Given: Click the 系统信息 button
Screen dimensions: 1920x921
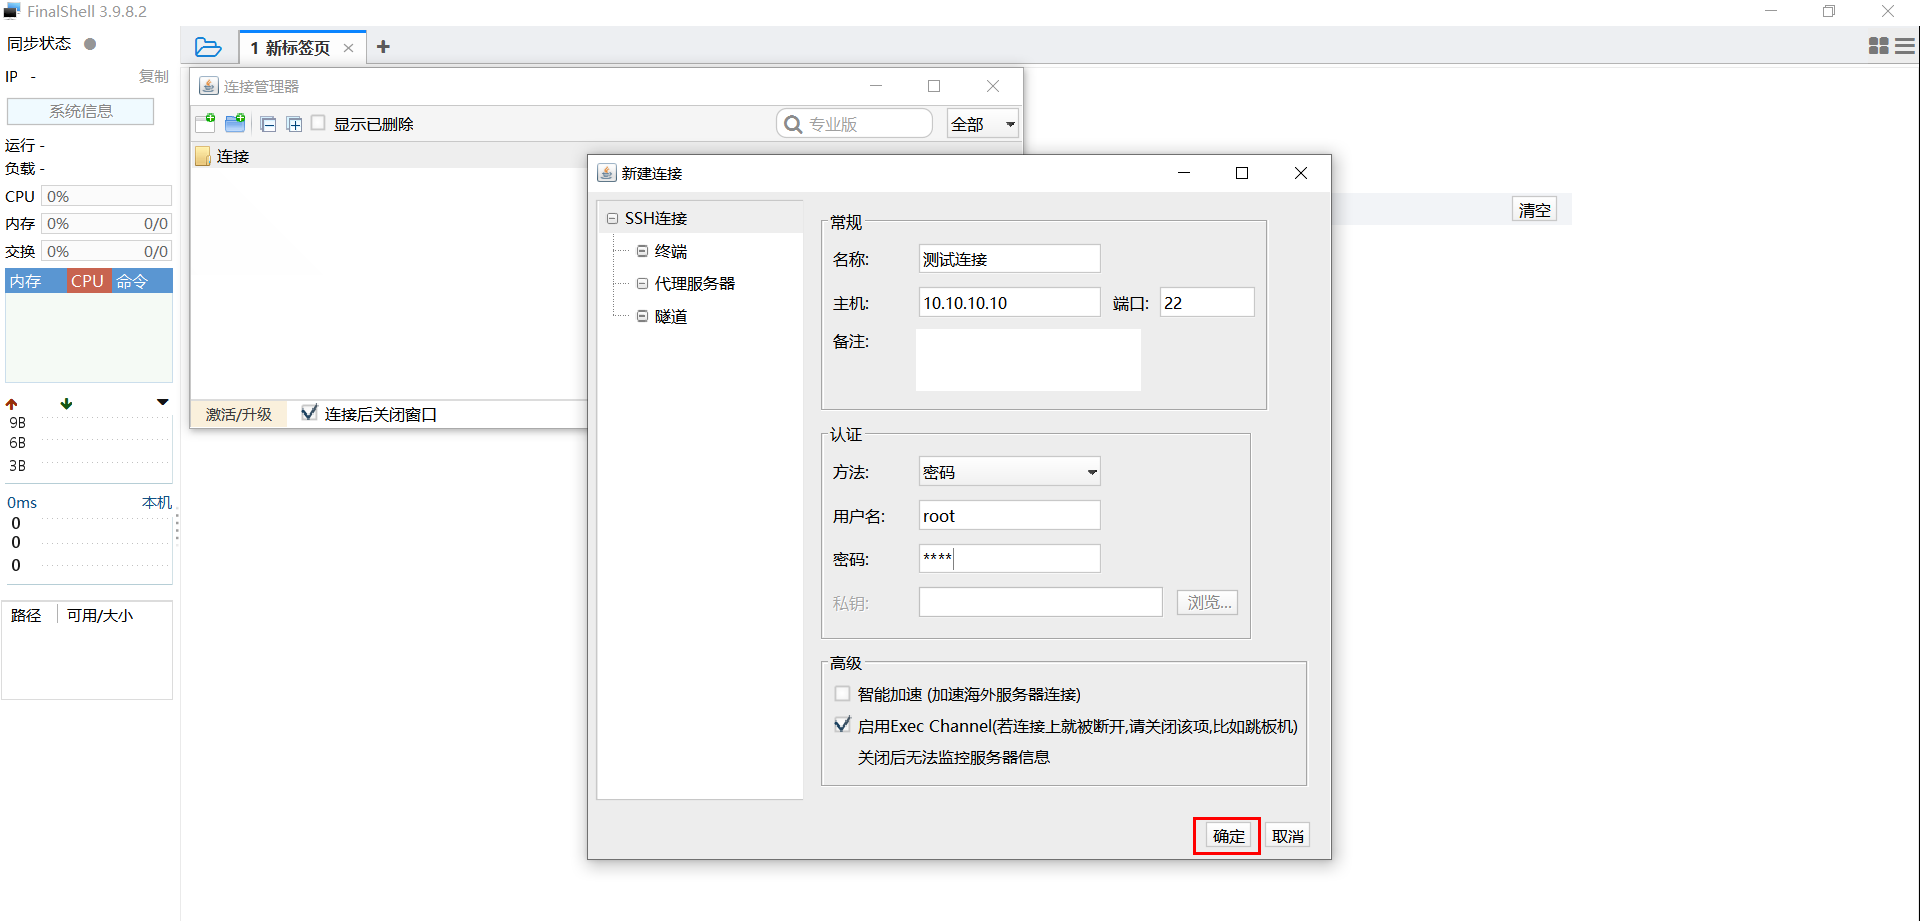Looking at the screenshot, I should [x=81, y=111].
